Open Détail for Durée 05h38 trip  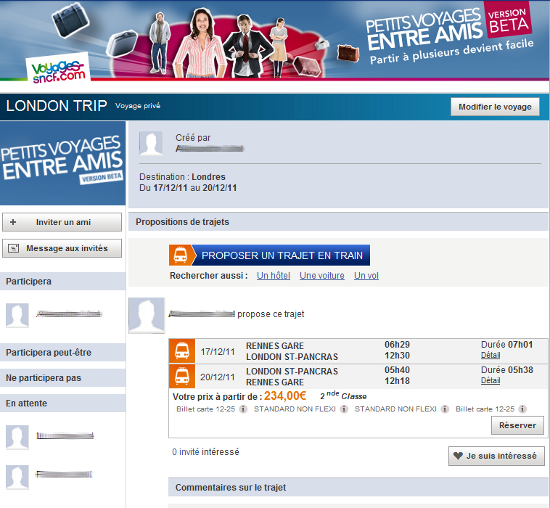pyautogui.click(x=490, y=381)
